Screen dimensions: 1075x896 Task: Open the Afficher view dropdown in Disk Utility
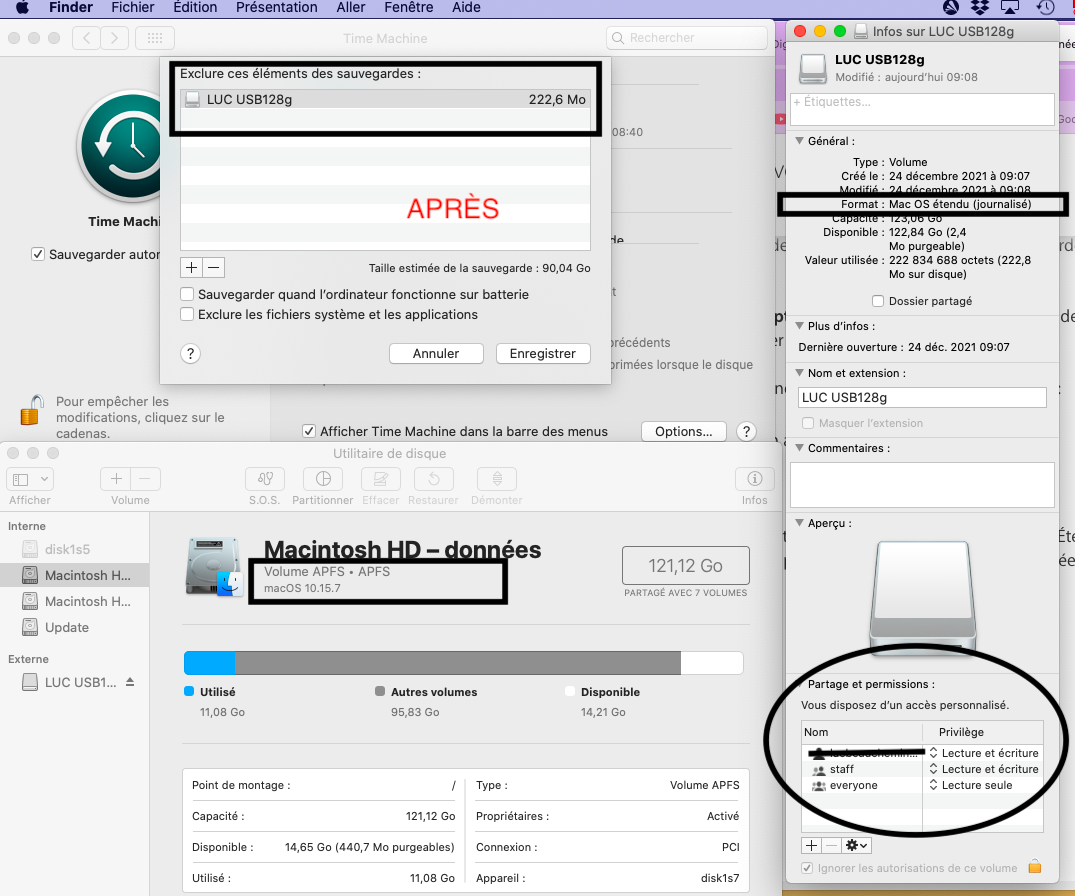(x=29, y=479)
